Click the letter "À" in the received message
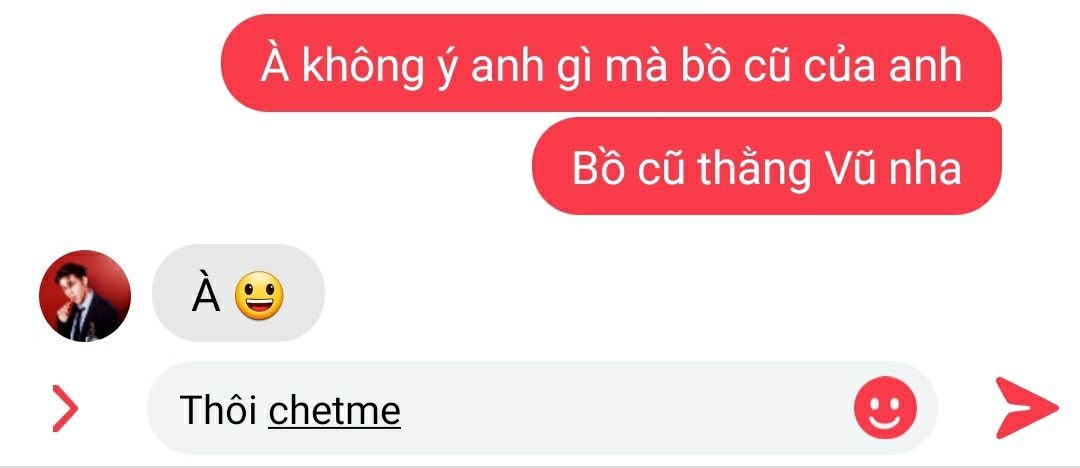This screenshot has width=1080, height=468. point(206,294)
